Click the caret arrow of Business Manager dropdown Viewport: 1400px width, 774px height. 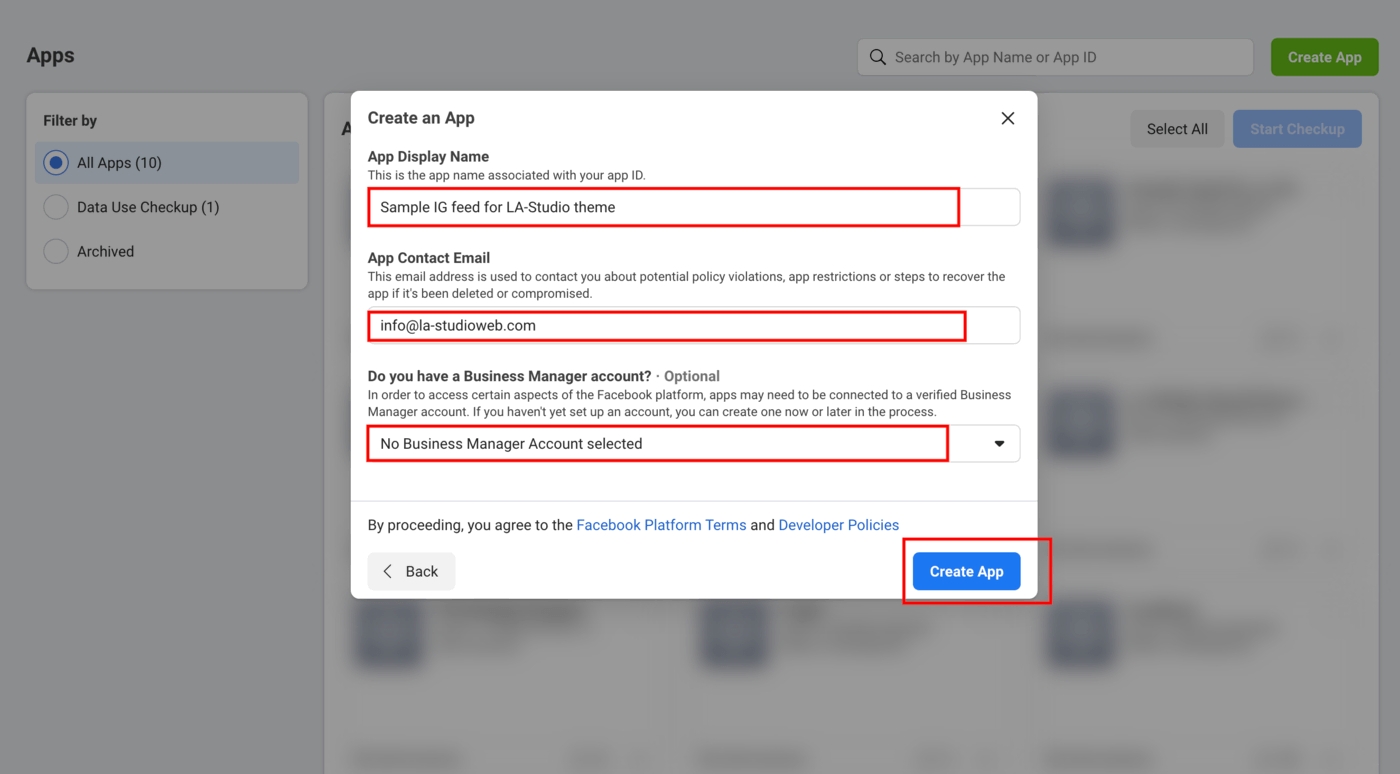click(x=998, y=444)
